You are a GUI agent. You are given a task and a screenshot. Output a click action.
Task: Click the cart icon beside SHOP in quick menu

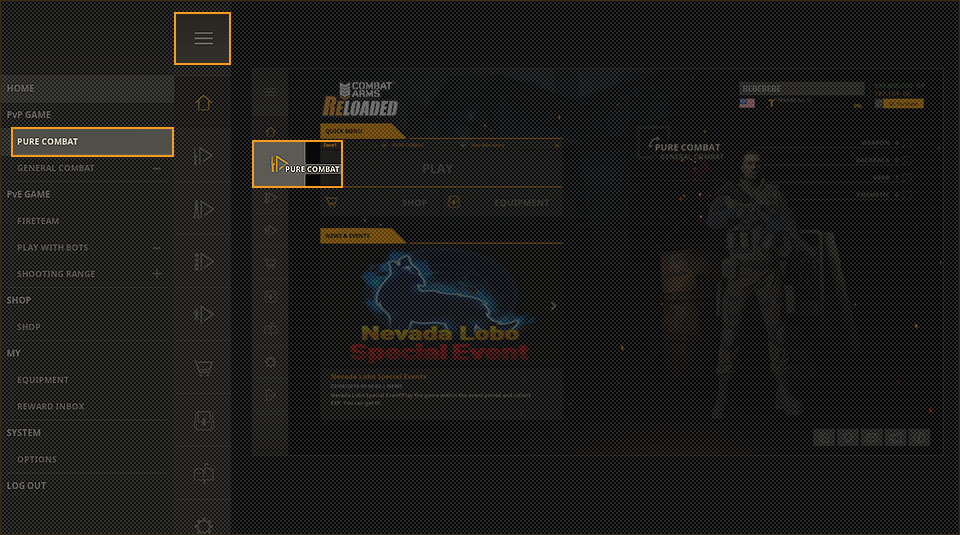point(331,201)
